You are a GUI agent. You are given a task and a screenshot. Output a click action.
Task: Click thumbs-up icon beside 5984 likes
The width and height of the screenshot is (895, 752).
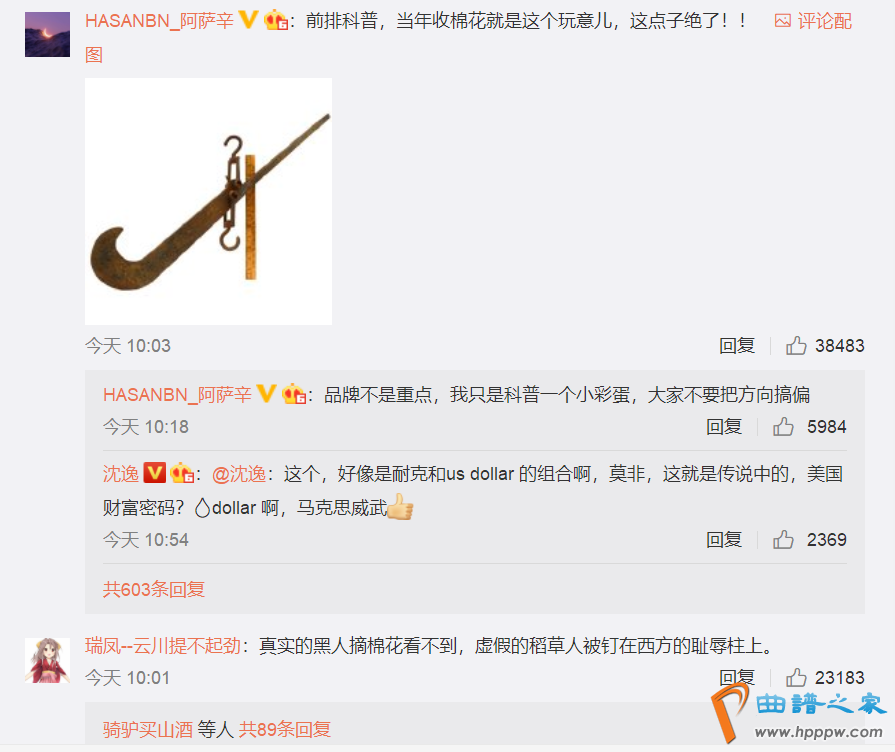[783, 427]
